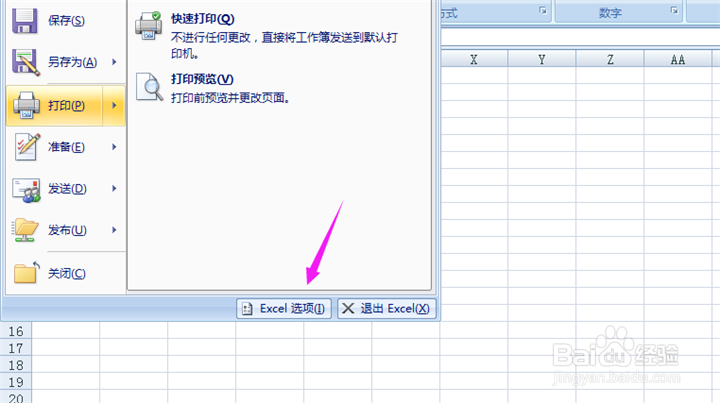The image size is (720, 403).
Task: Click the Prepare document pencil icon
Action: click(x=27, y=147)
